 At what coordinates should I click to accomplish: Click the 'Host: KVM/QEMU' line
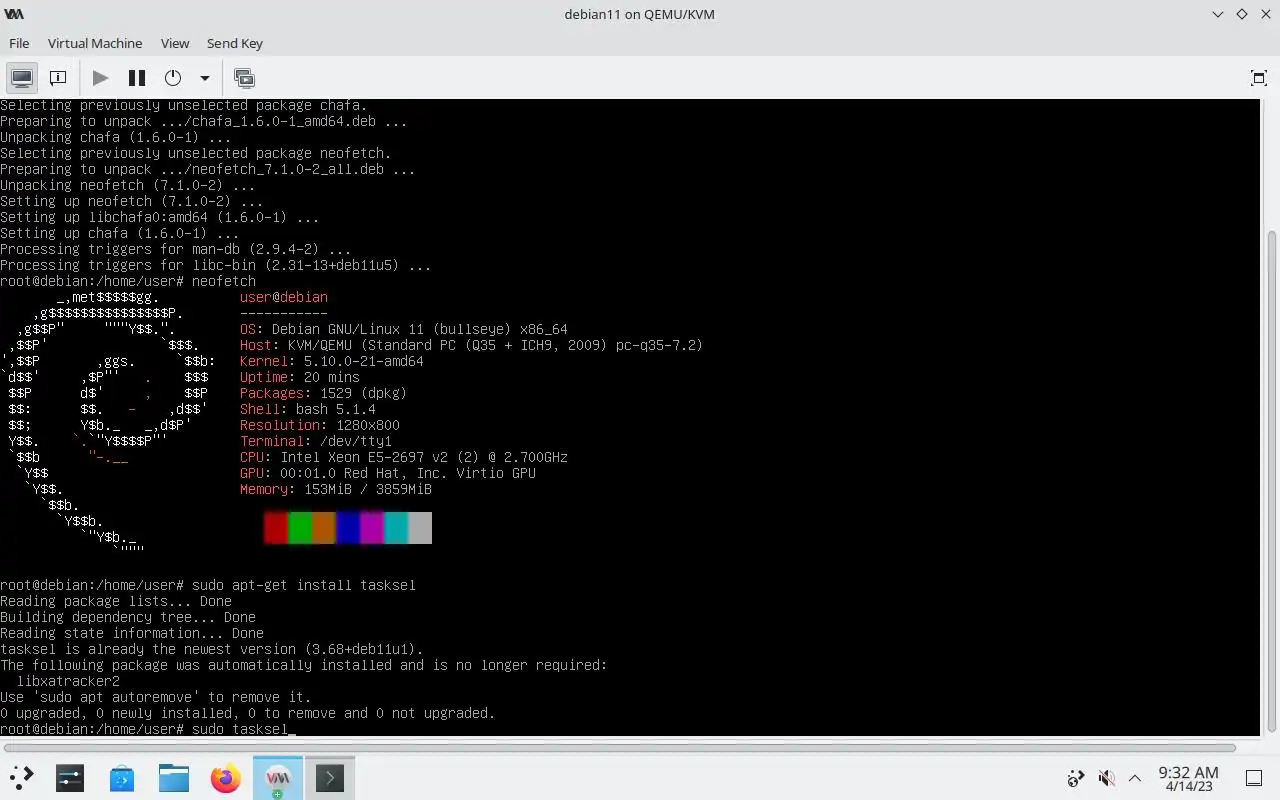click(471, 345)
